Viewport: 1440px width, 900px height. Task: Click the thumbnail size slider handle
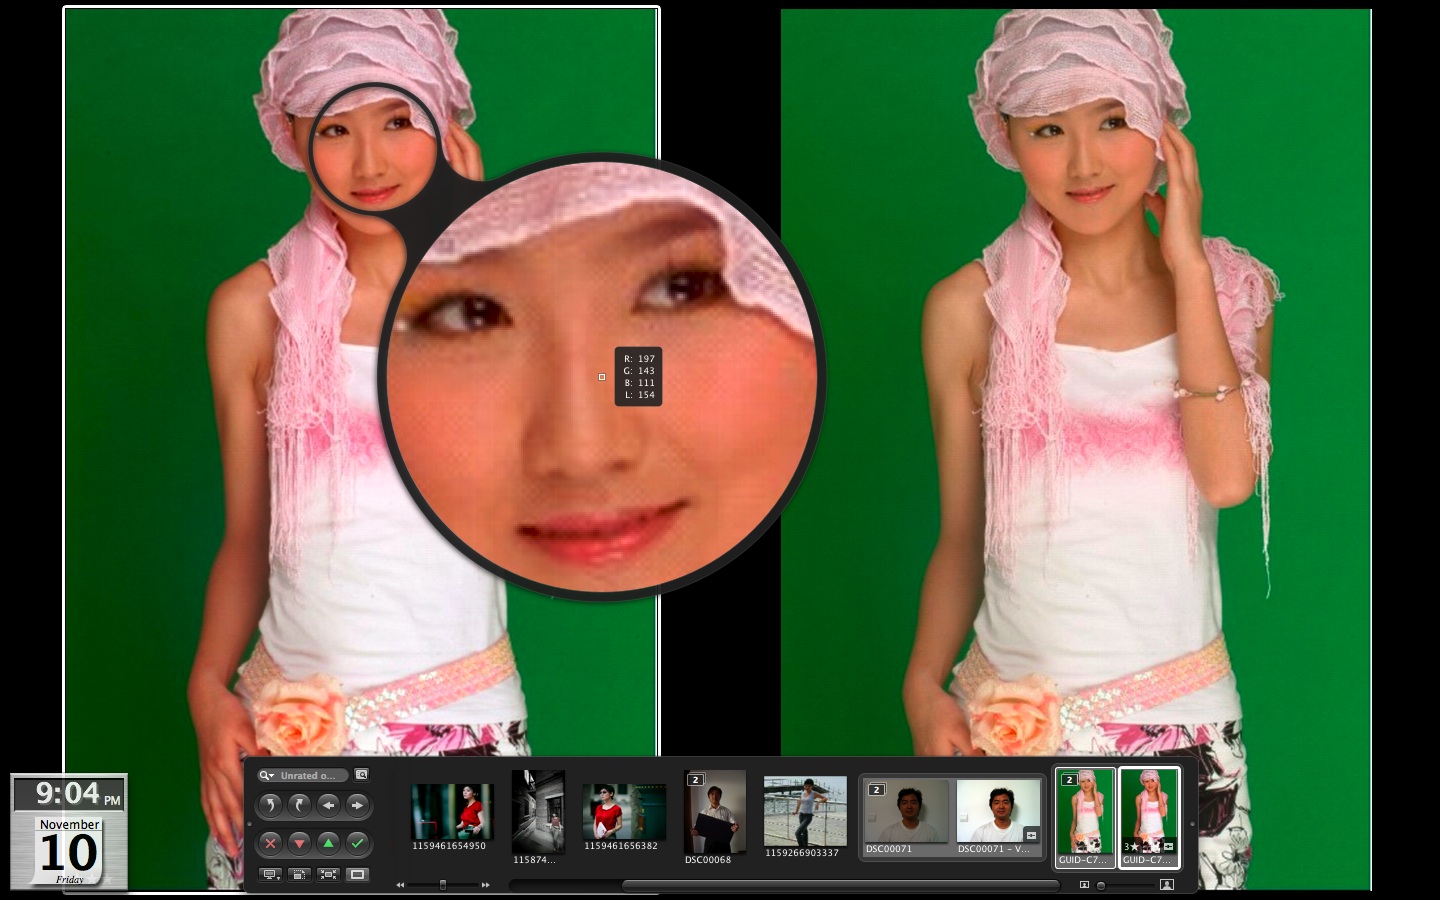tap(1101, 885)
